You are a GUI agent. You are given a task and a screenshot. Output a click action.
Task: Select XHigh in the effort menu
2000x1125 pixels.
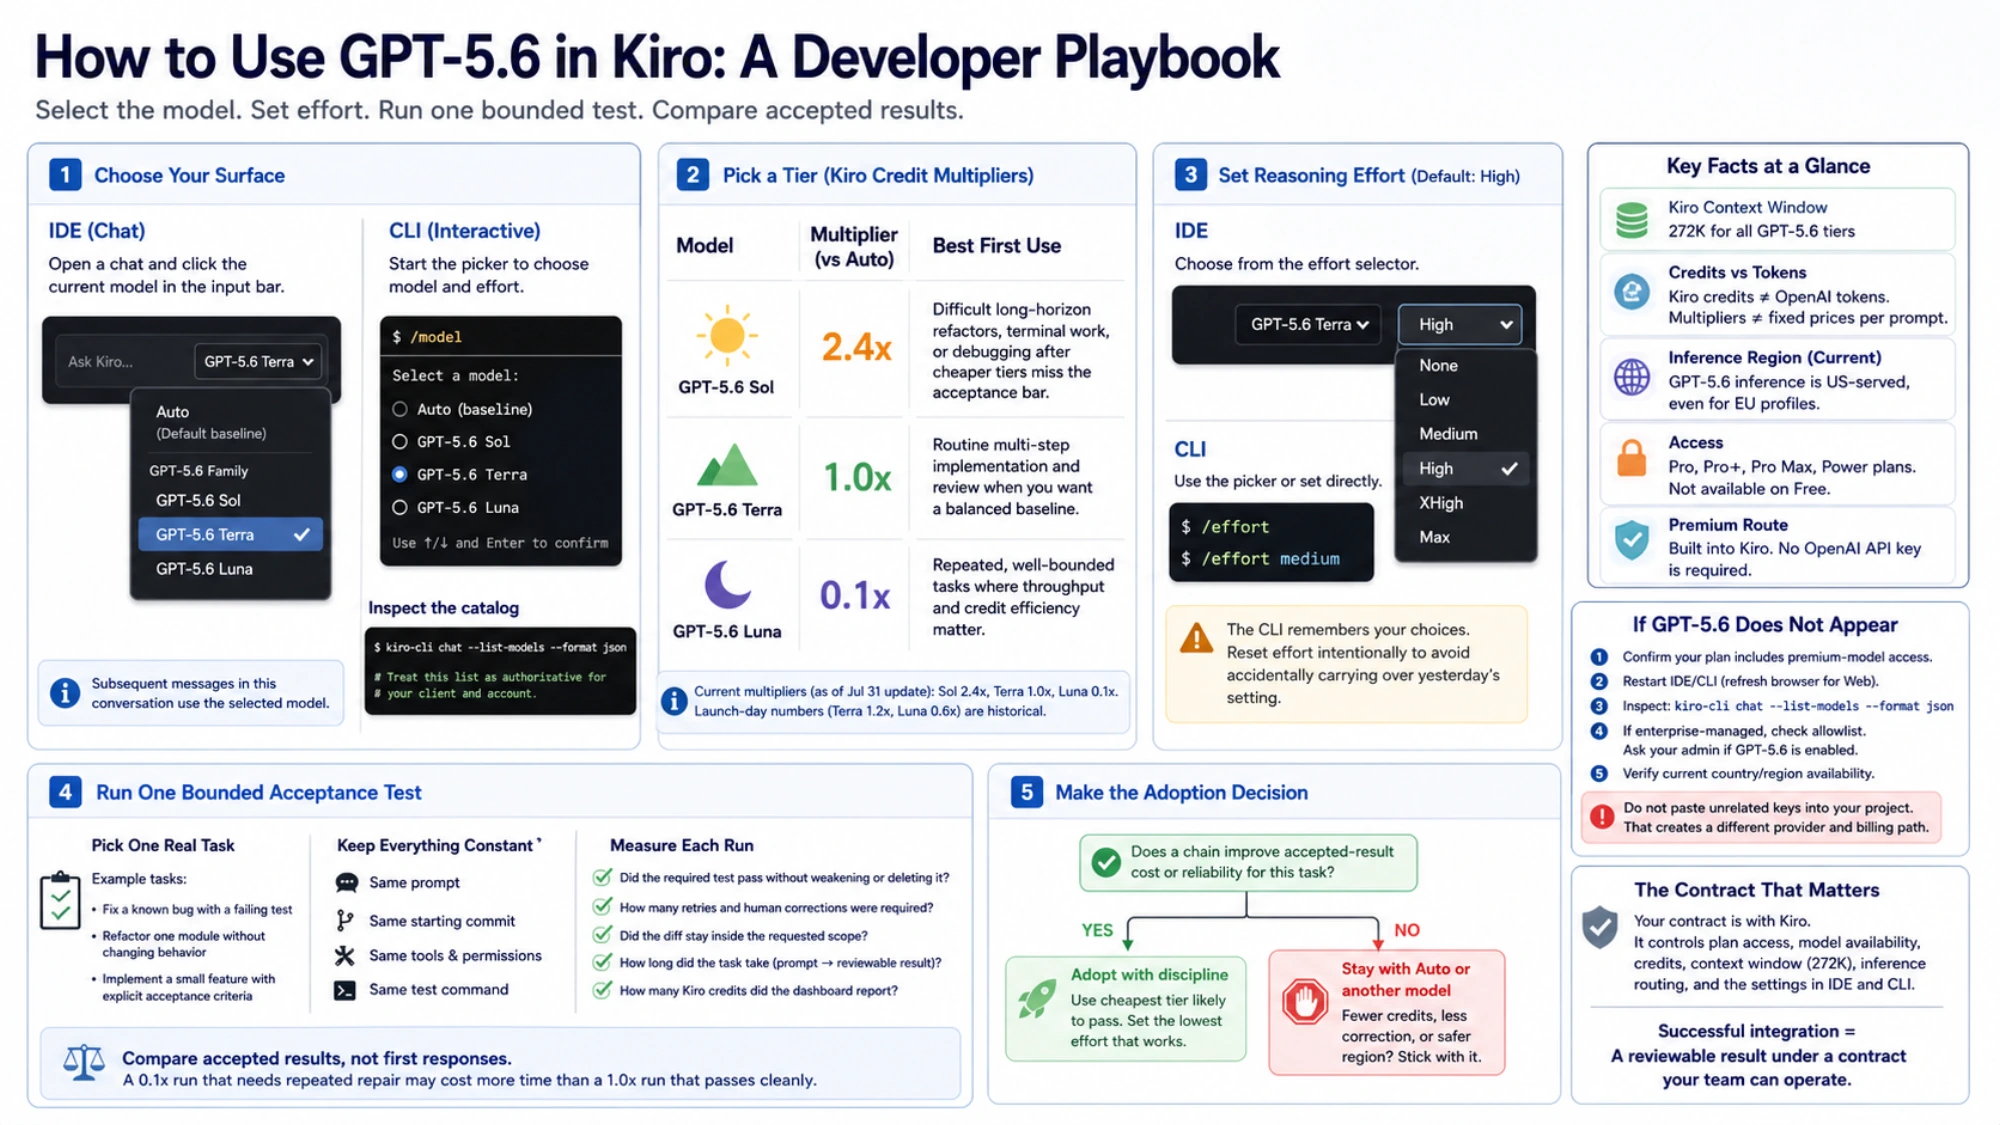click(1465, 502)
